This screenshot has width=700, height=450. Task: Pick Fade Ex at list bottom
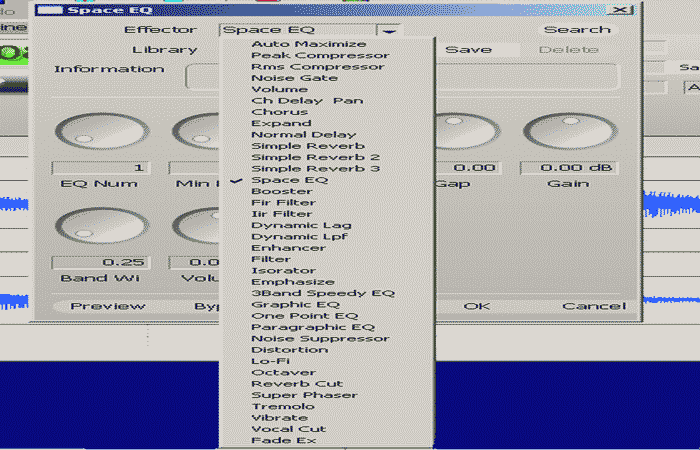tap(281, 441)
